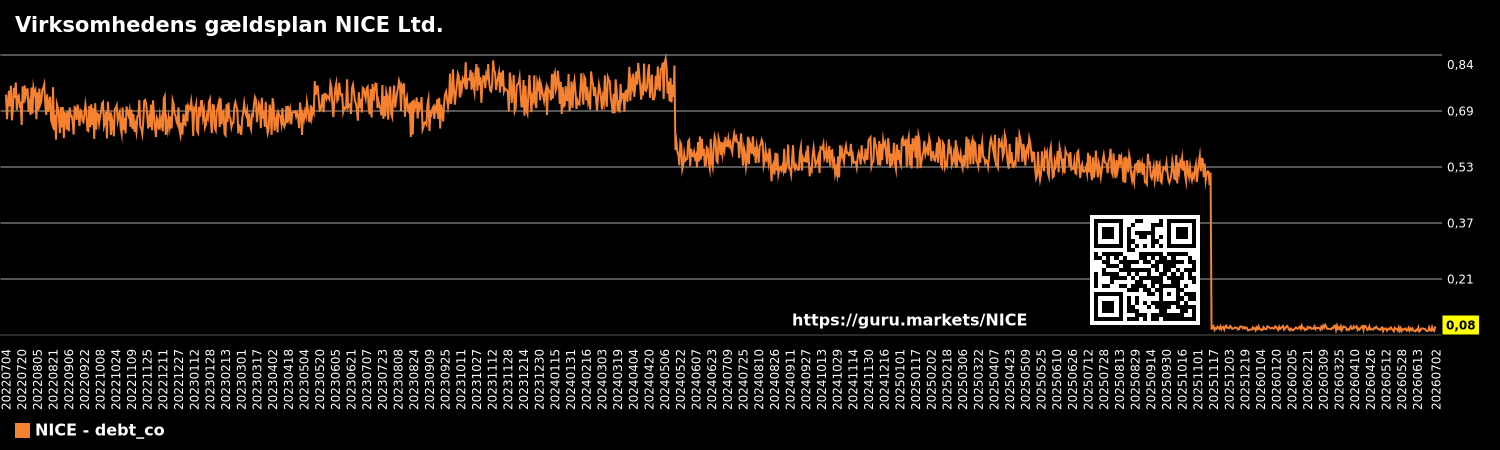Screen dimensions: 1500x450
Task: Click the 20250407 date on x-axis
Action: click(995, 378)
